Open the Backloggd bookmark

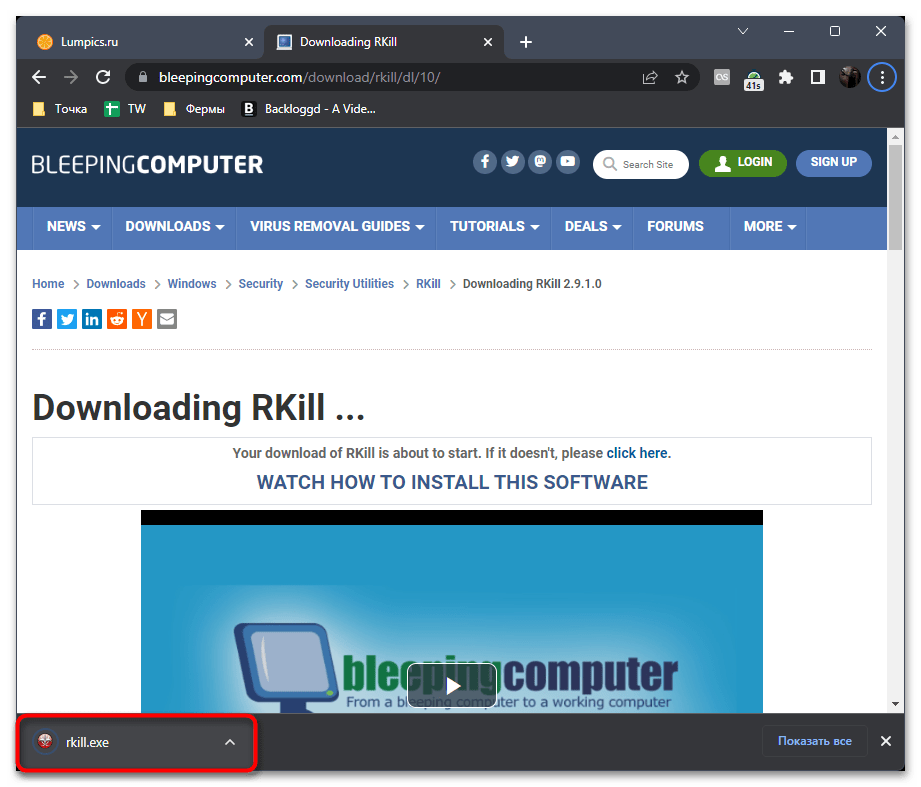click(x=309, y=109)
